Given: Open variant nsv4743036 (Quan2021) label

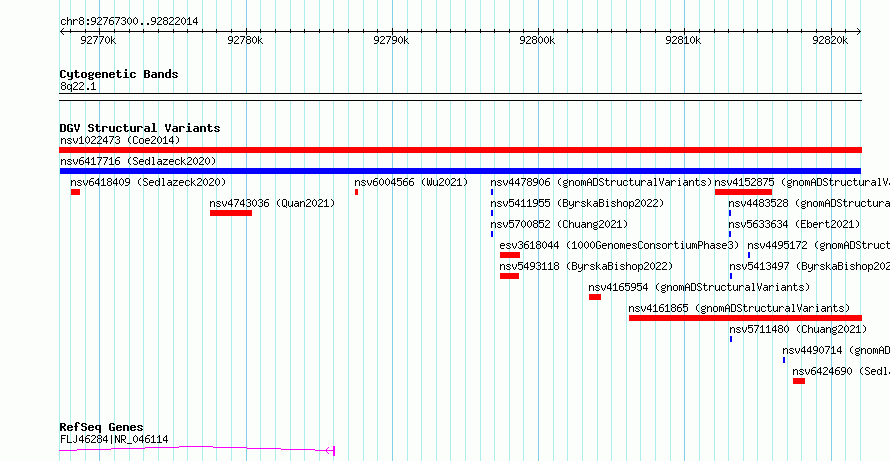Looking at the screenshot, I should (x=272, y=203).
